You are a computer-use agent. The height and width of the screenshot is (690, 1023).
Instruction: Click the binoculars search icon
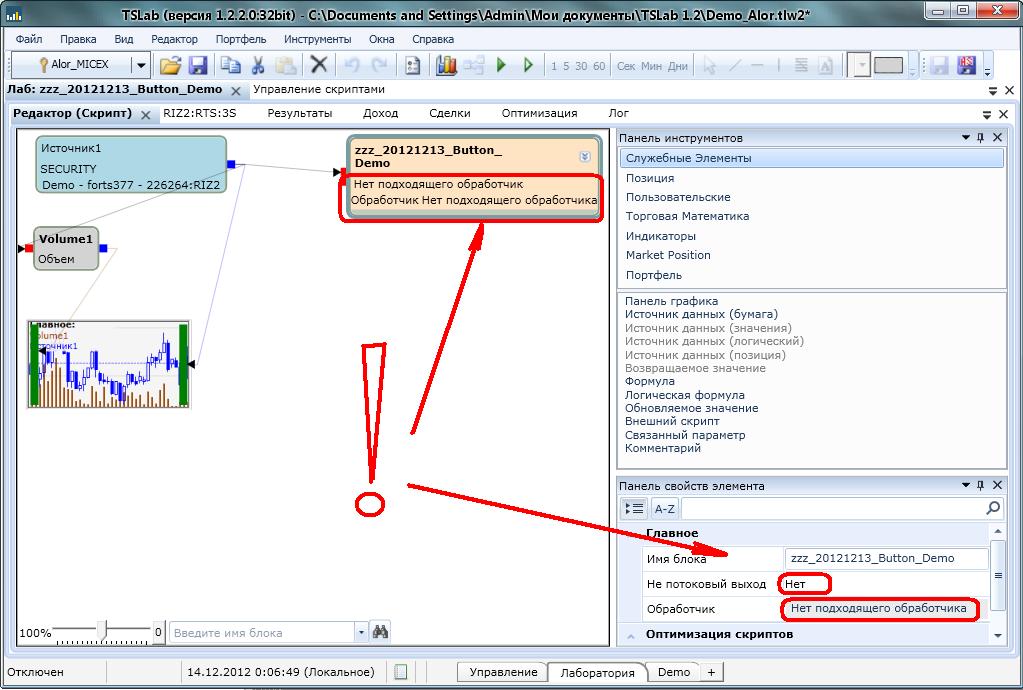[x=380, y=632]
